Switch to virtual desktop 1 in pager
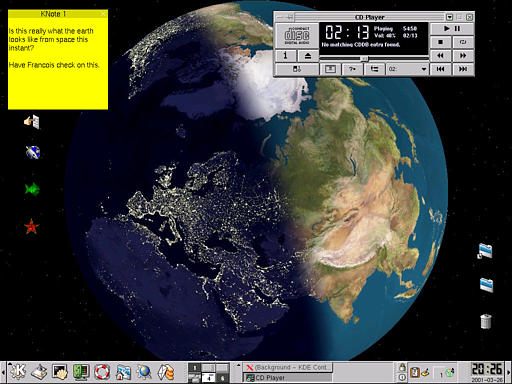Screen dimensions: 512x384 click(x=195, y=368)
